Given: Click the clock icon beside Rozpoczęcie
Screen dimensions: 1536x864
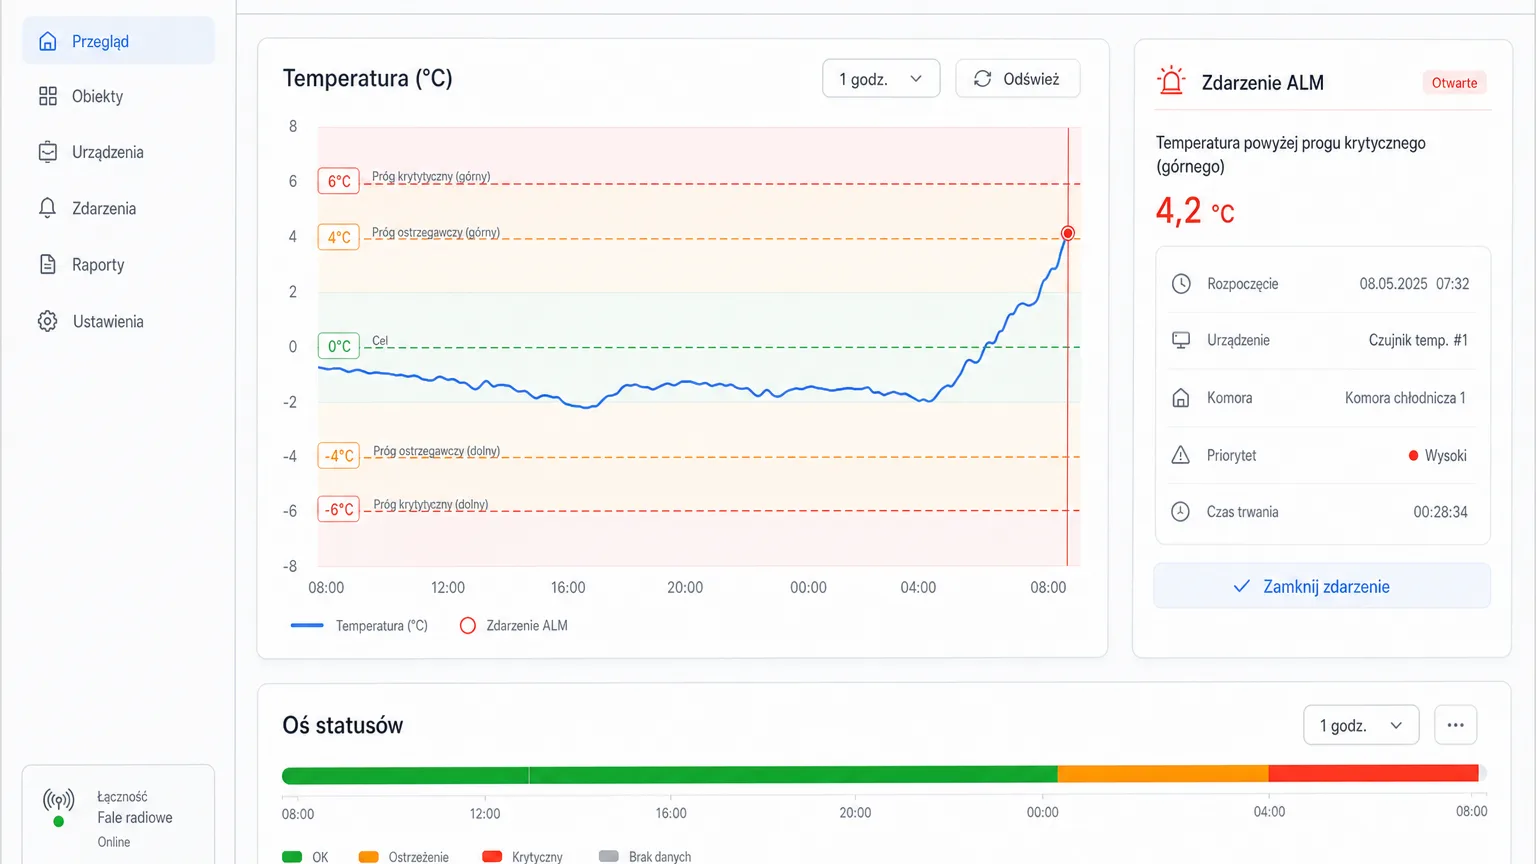Looking at the screenshot, I should point(1181,283).
